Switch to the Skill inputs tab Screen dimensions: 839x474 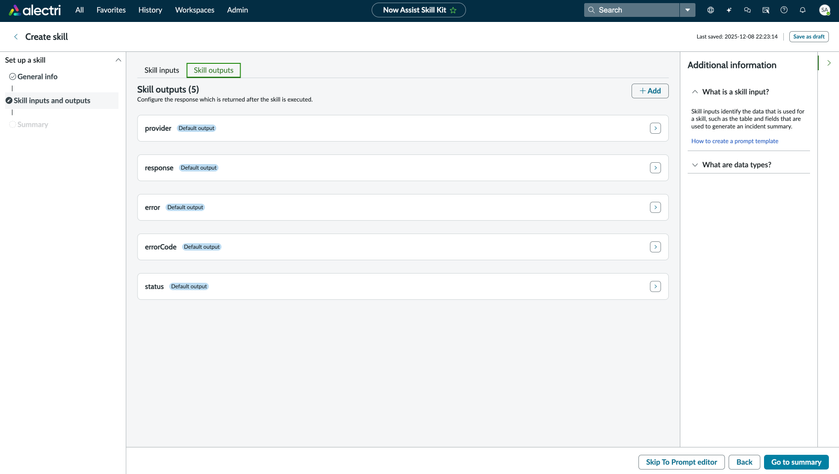[x=161, y=70]
